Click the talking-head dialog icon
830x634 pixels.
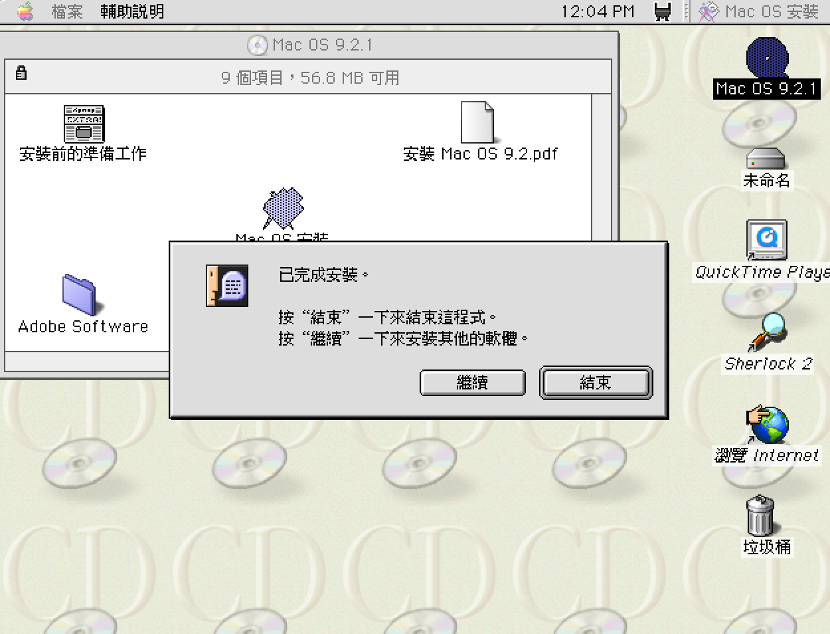(227, 286)
